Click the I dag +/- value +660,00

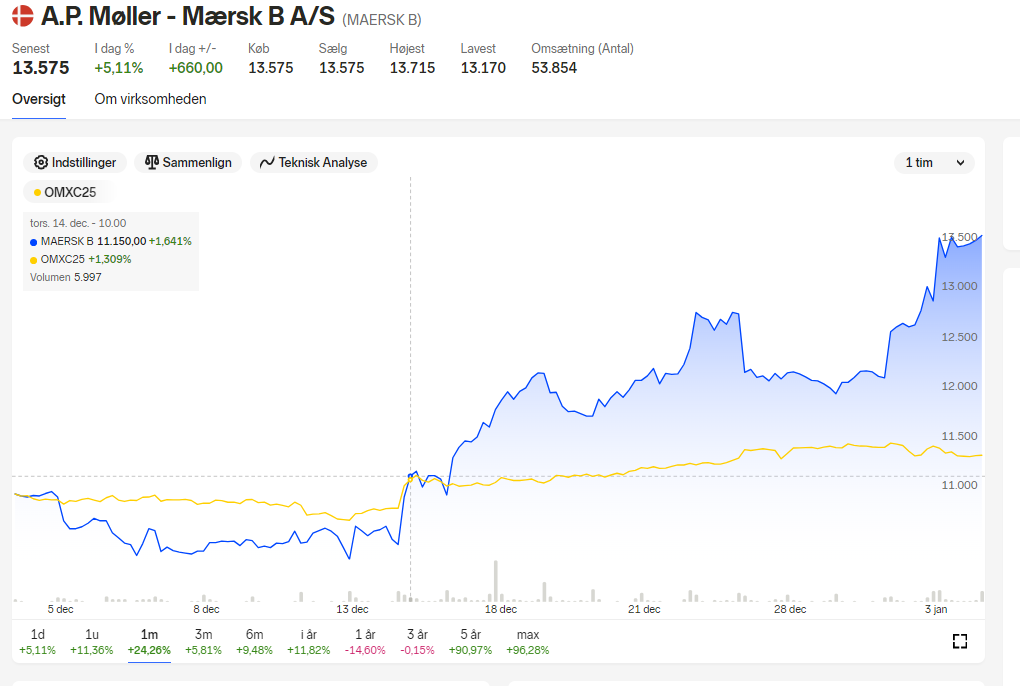click(x=195, y=68)
